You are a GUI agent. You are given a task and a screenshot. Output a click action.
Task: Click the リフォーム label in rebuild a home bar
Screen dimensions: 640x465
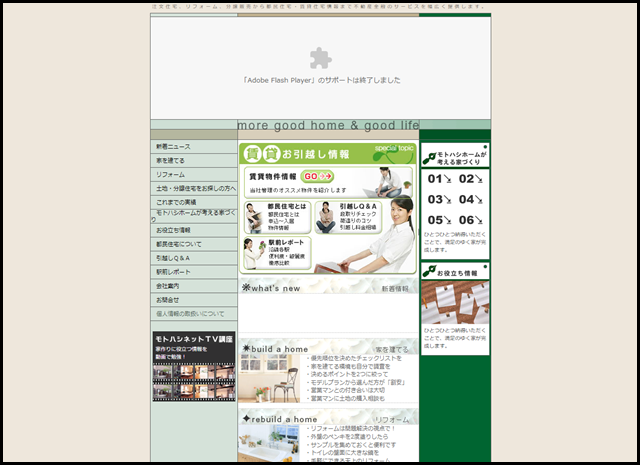[x=391, y=420]
